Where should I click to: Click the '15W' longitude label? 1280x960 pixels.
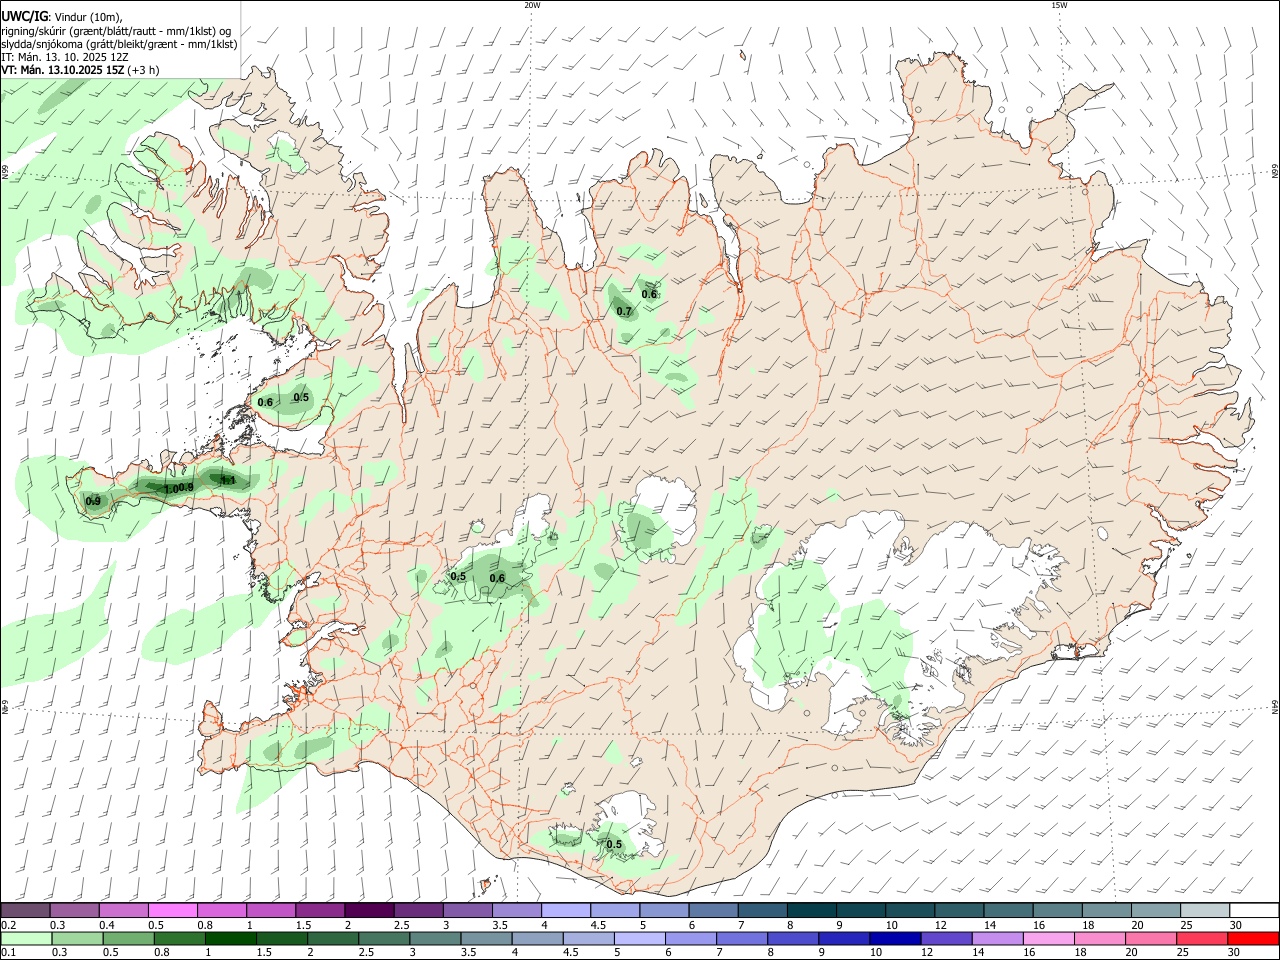click(x=1059, y=5)
